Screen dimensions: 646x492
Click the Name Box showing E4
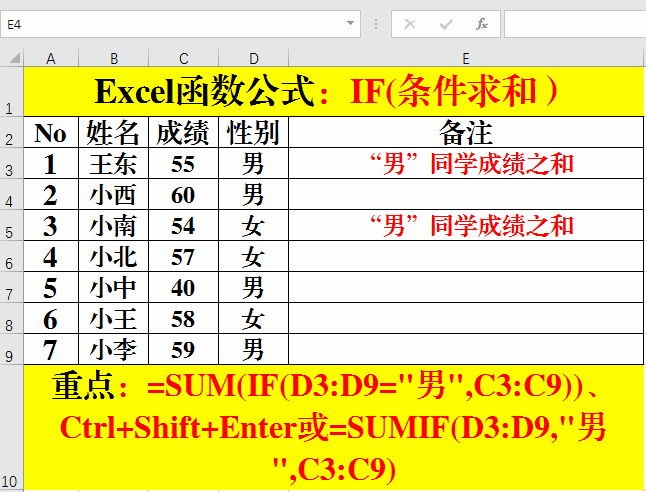(180, 24)
